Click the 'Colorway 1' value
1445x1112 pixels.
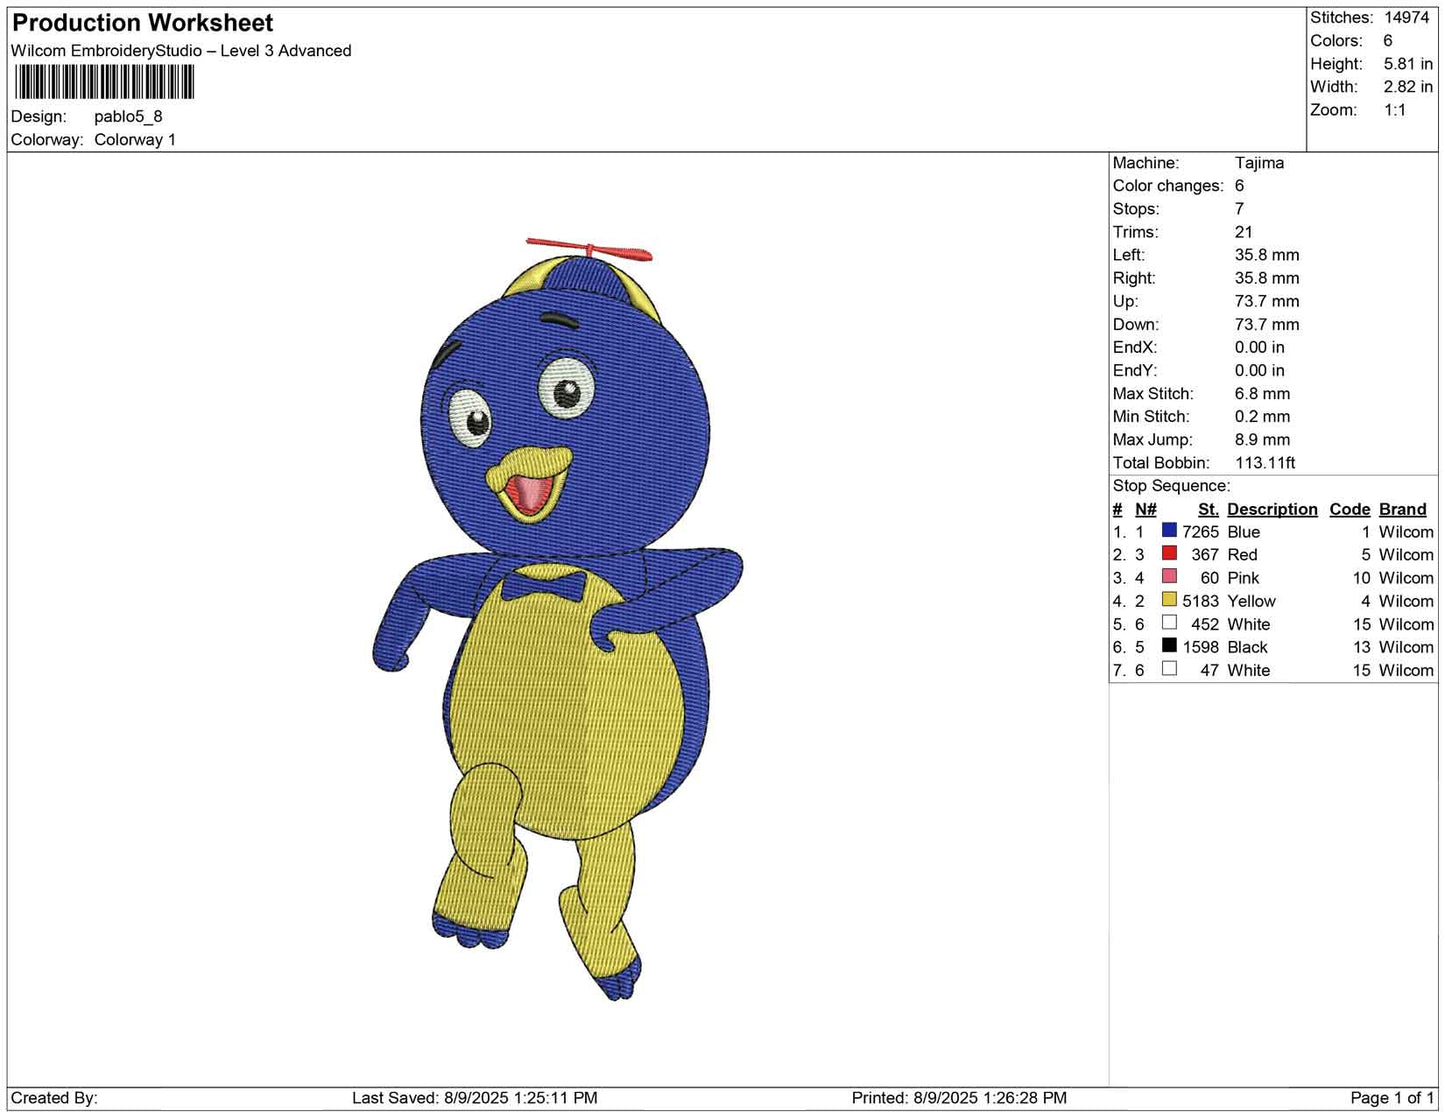[x=135, y=140]
